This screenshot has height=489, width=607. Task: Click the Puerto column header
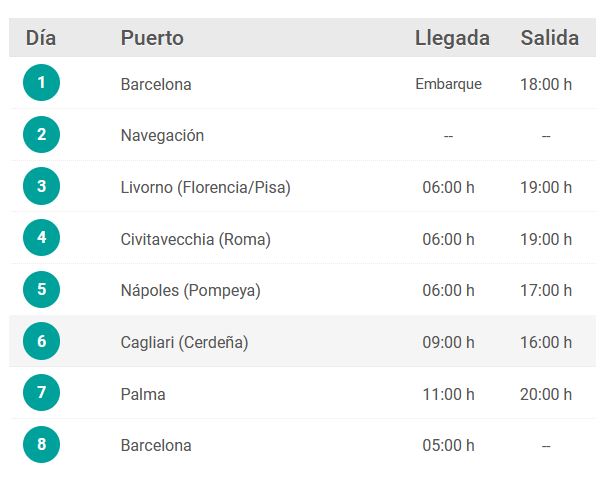[152, 38]
